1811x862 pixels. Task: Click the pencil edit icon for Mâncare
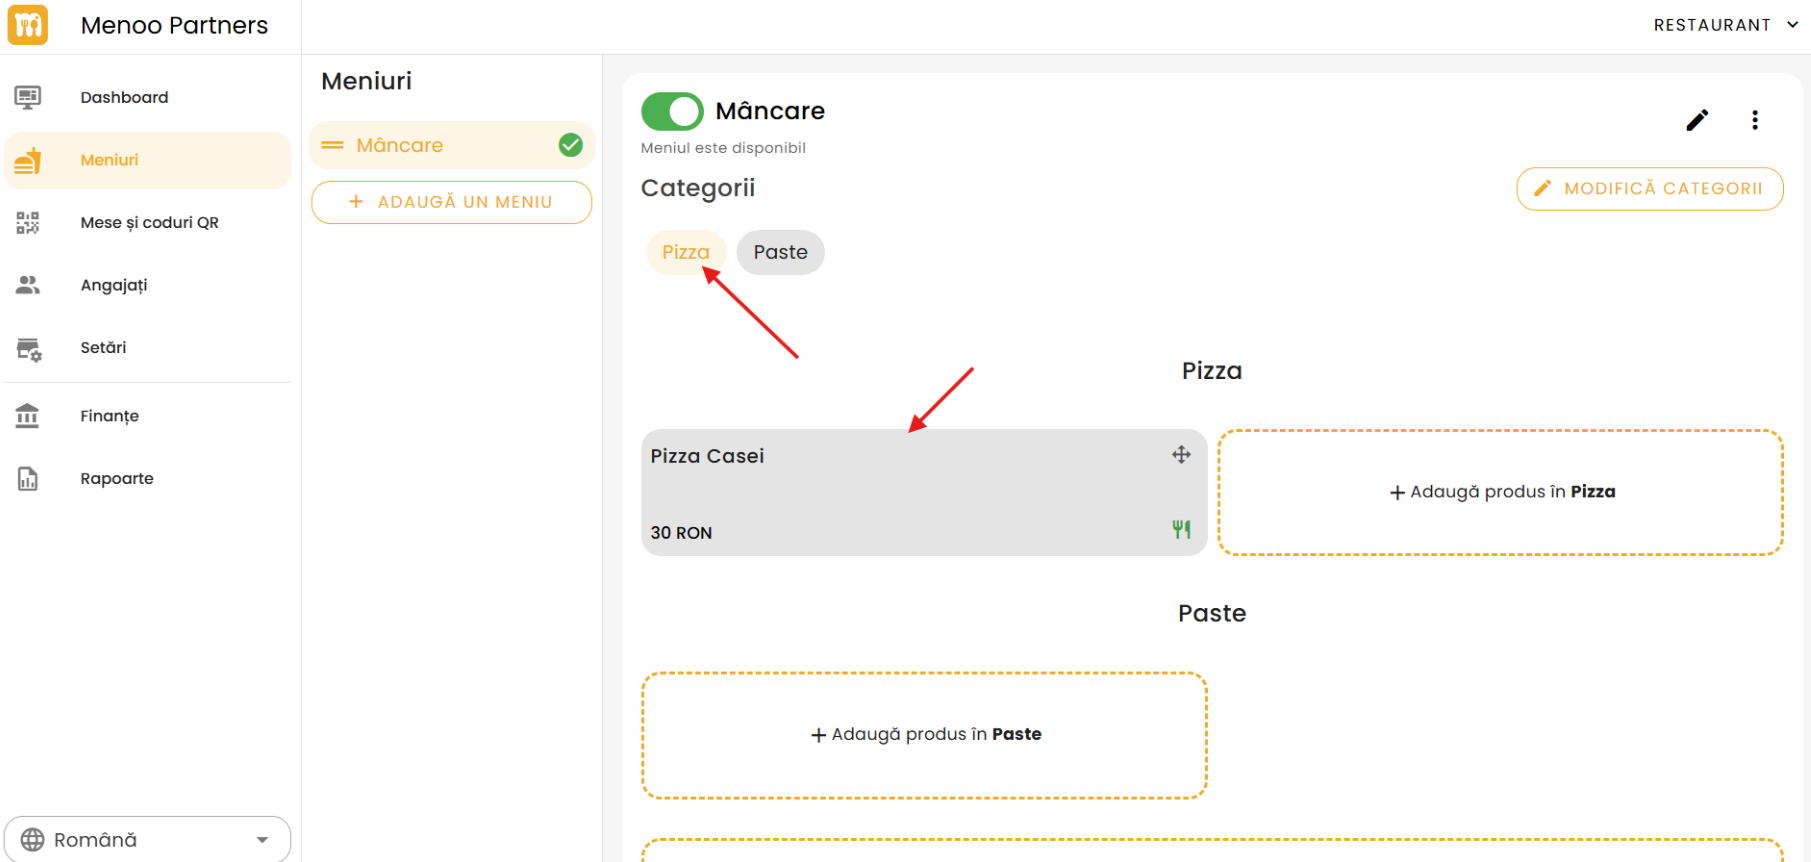click(x=1697, y=120)
